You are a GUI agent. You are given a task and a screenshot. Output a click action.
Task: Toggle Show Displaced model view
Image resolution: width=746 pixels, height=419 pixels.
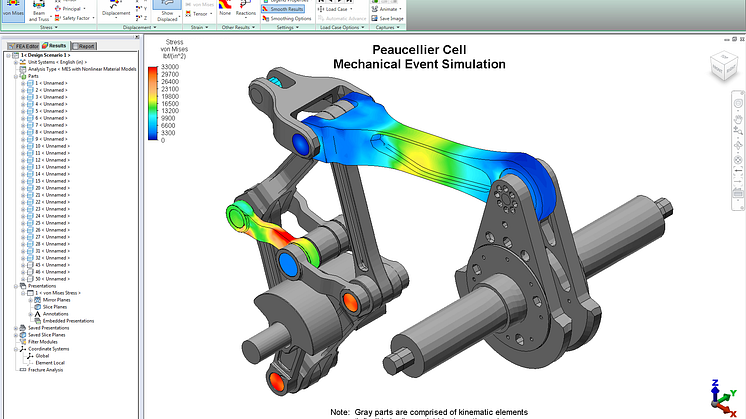pos(167,11)
